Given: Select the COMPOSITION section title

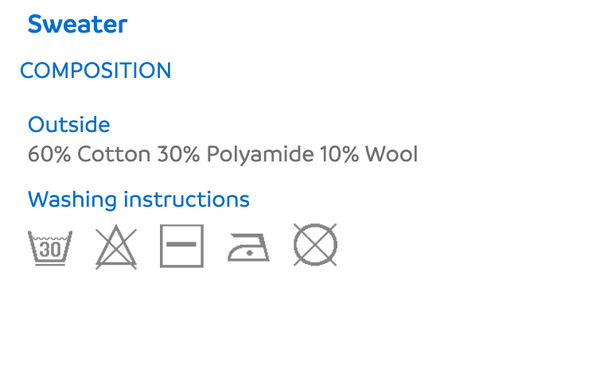Looking at the screenshot, I should [x=95, y=70].
